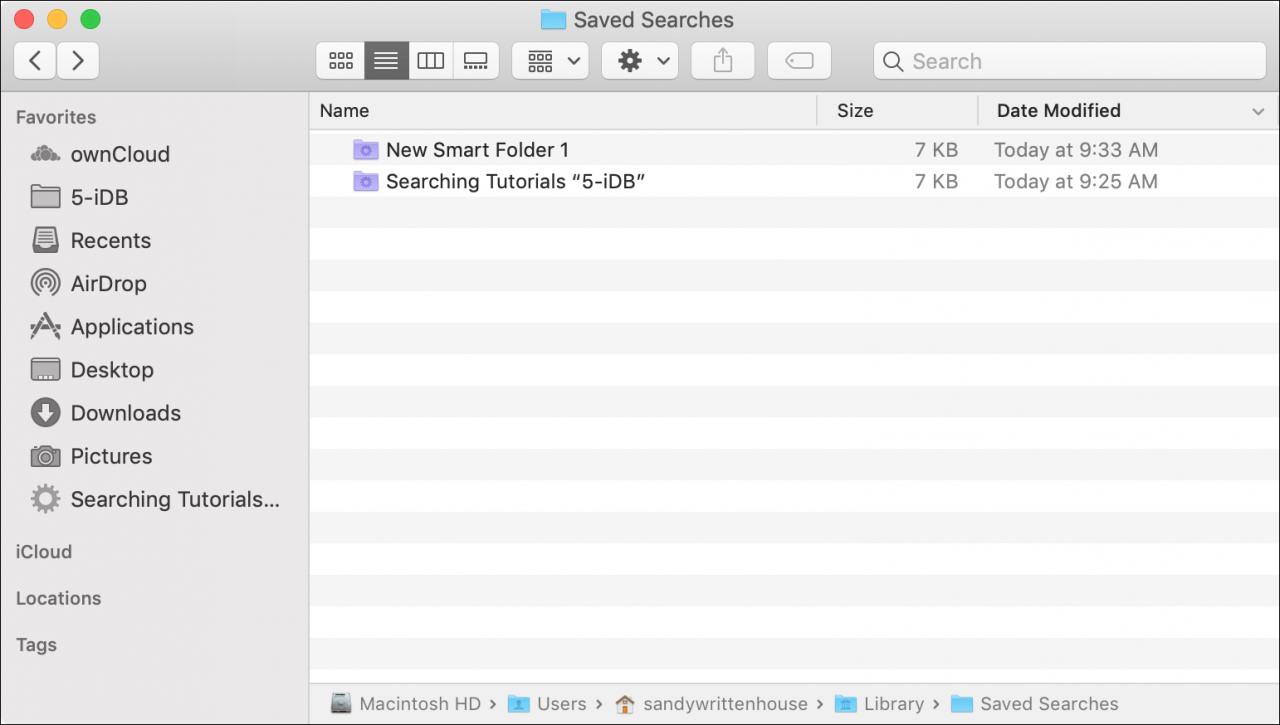This screenshot has width=1280, height=725.
Task: Click the Recents icon
Action: (45, 240)
